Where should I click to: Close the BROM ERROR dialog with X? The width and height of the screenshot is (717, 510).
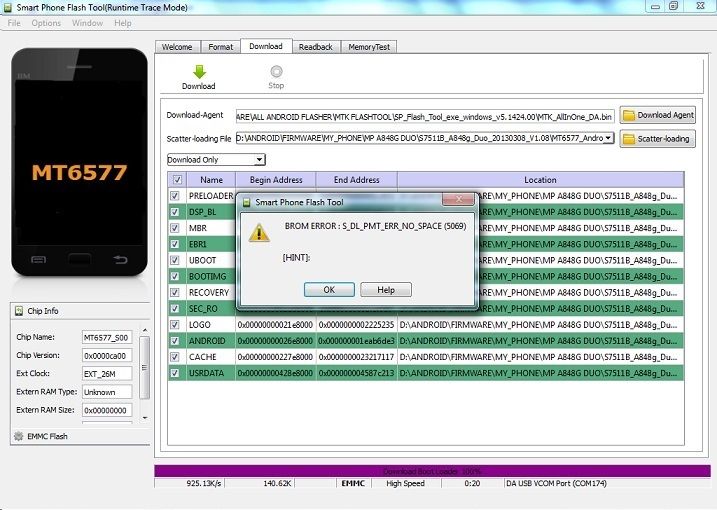click(x=458, y=199)
